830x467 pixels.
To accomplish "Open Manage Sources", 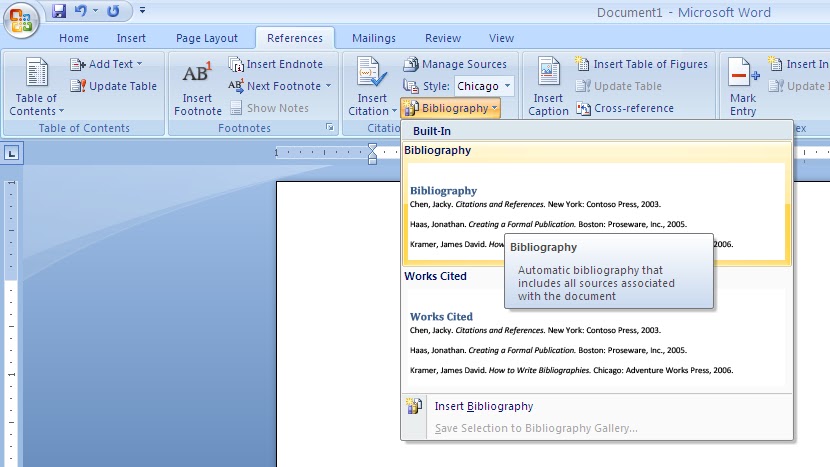I will (455, 64).
